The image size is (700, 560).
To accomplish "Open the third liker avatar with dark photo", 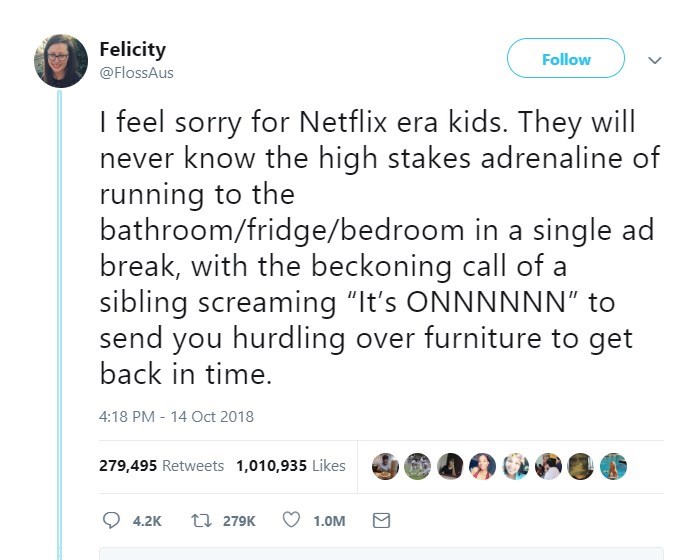I will click(449, 466).
